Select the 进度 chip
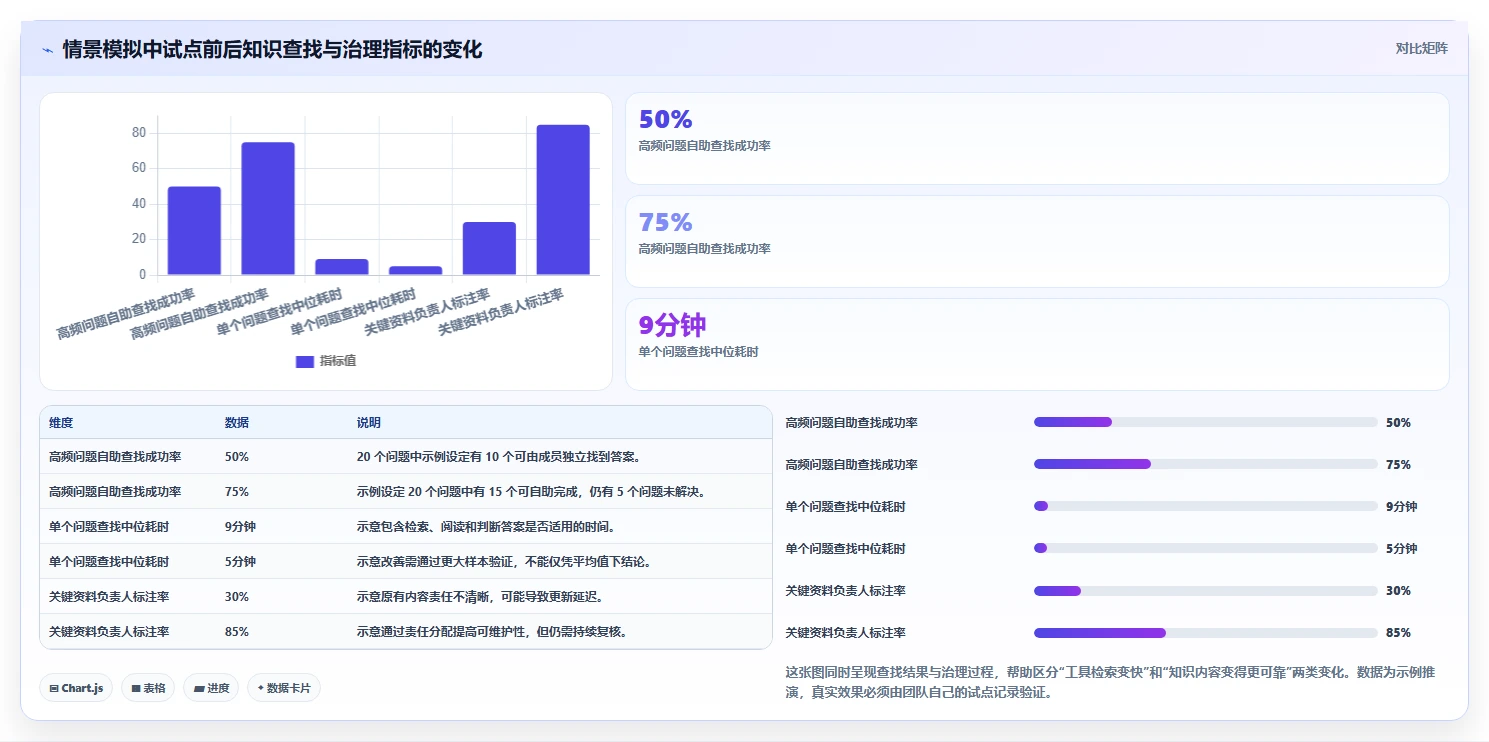 coord(211,688)
